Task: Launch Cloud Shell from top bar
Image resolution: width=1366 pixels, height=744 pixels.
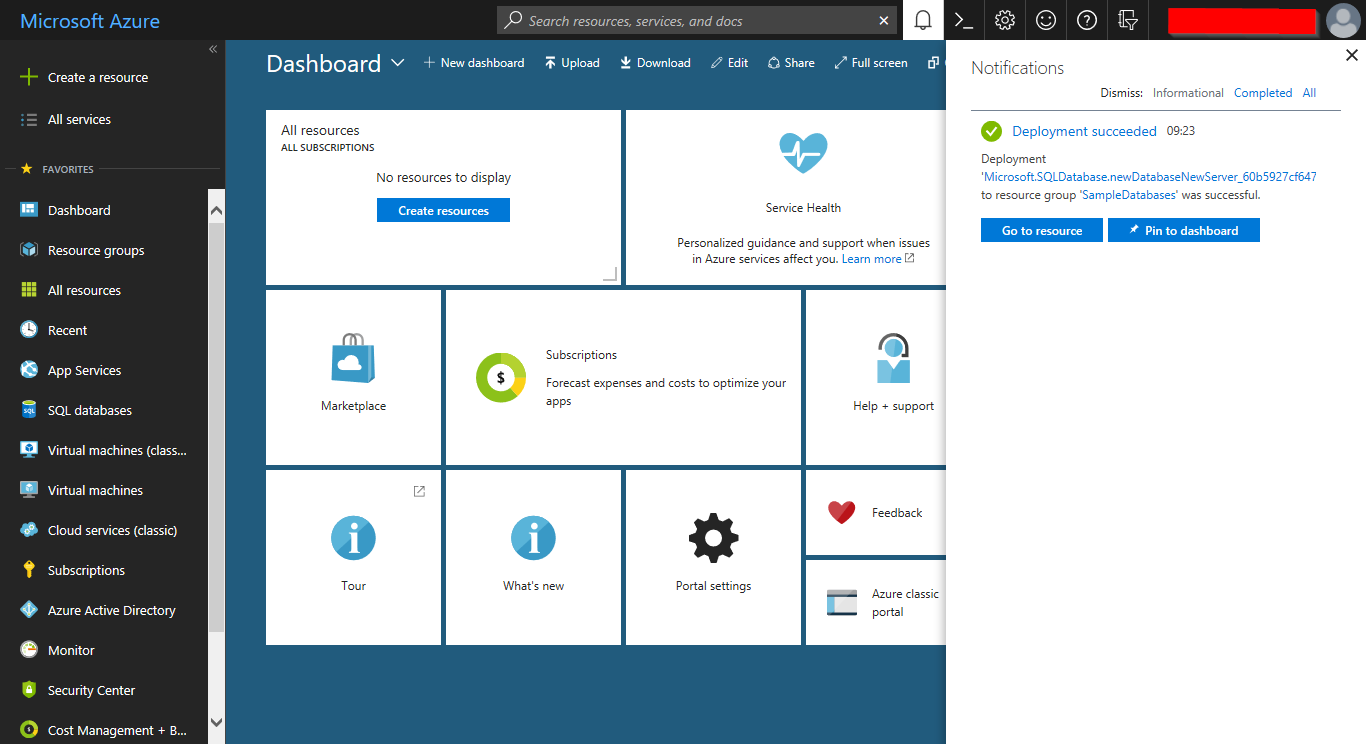Action: pos(964,20)
